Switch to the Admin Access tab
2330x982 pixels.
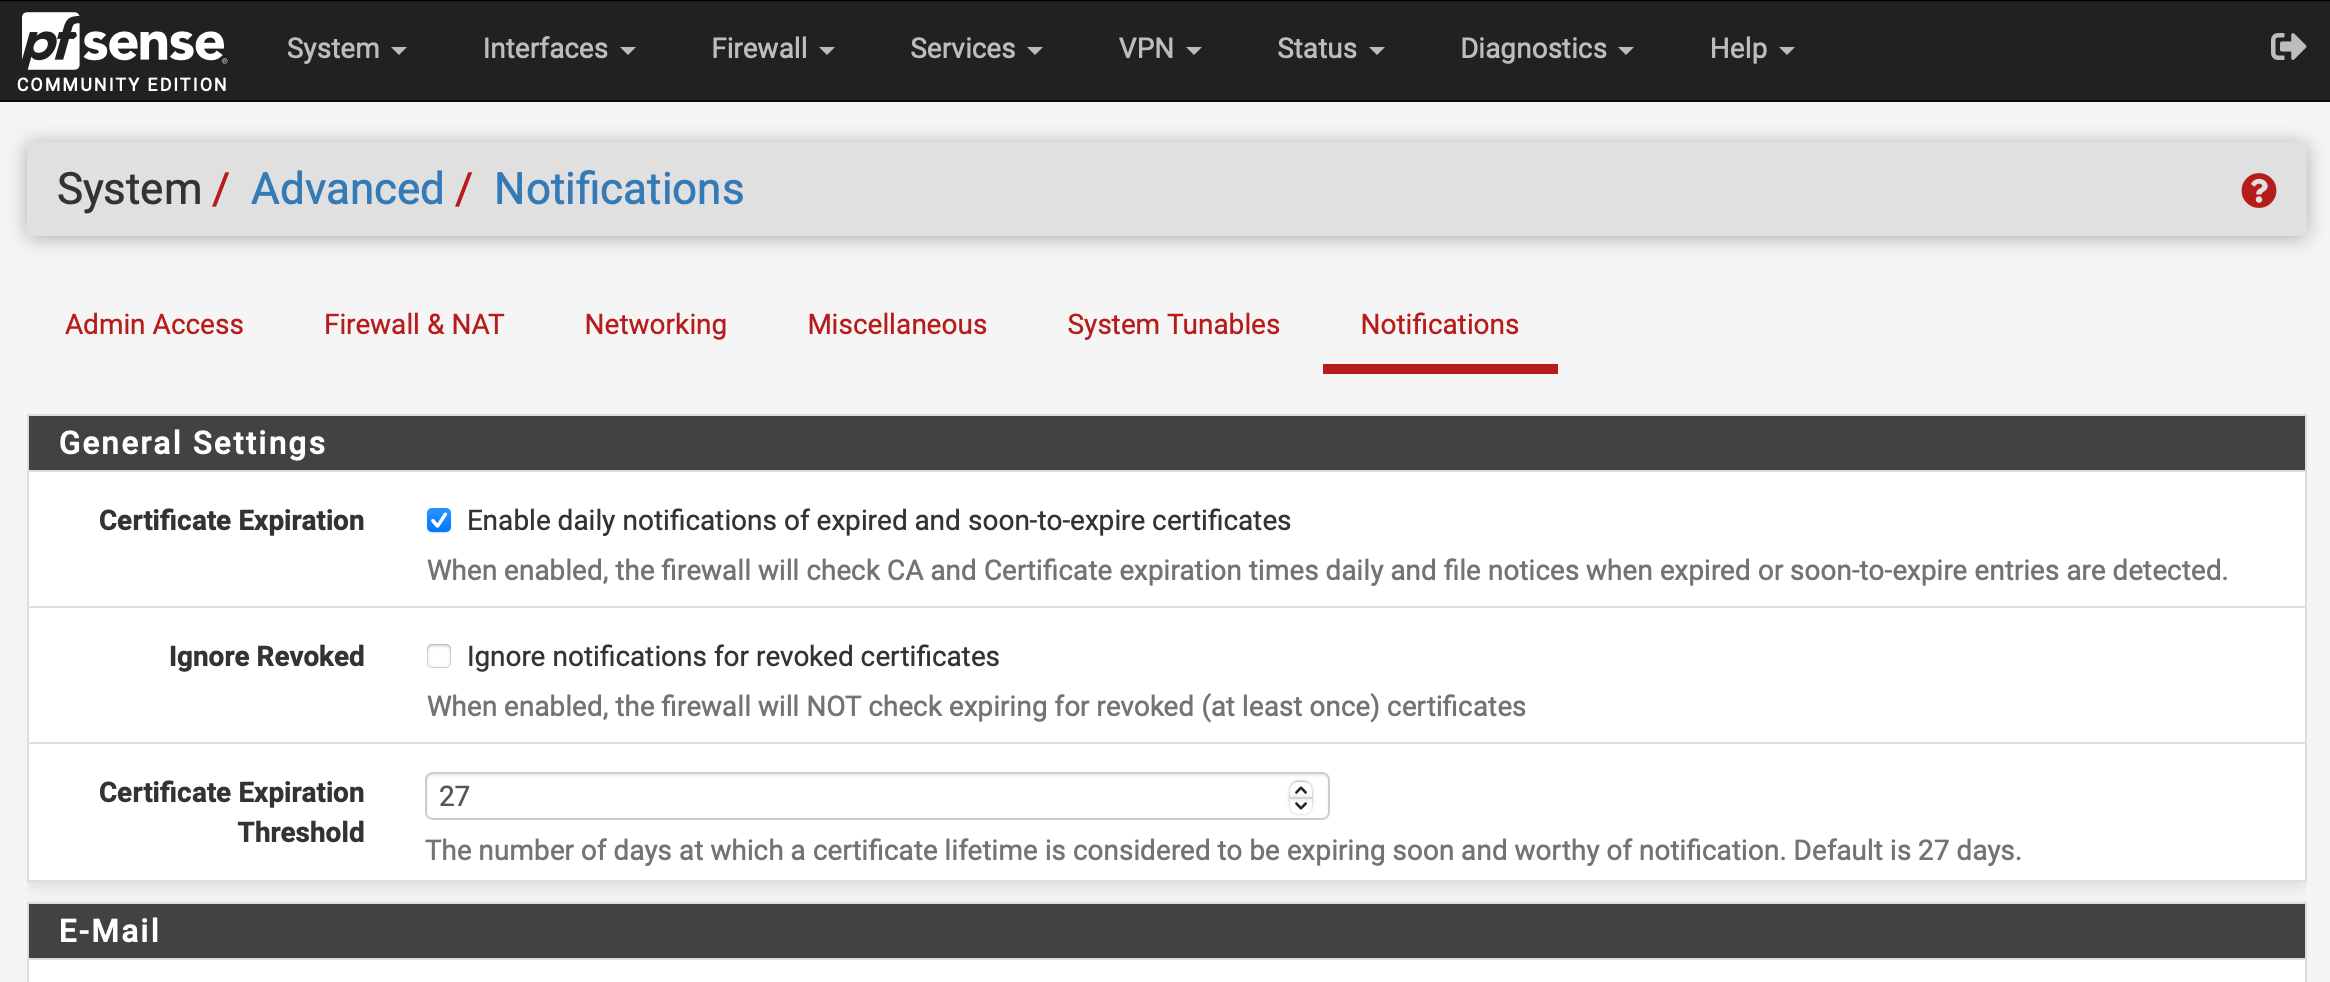154,324
